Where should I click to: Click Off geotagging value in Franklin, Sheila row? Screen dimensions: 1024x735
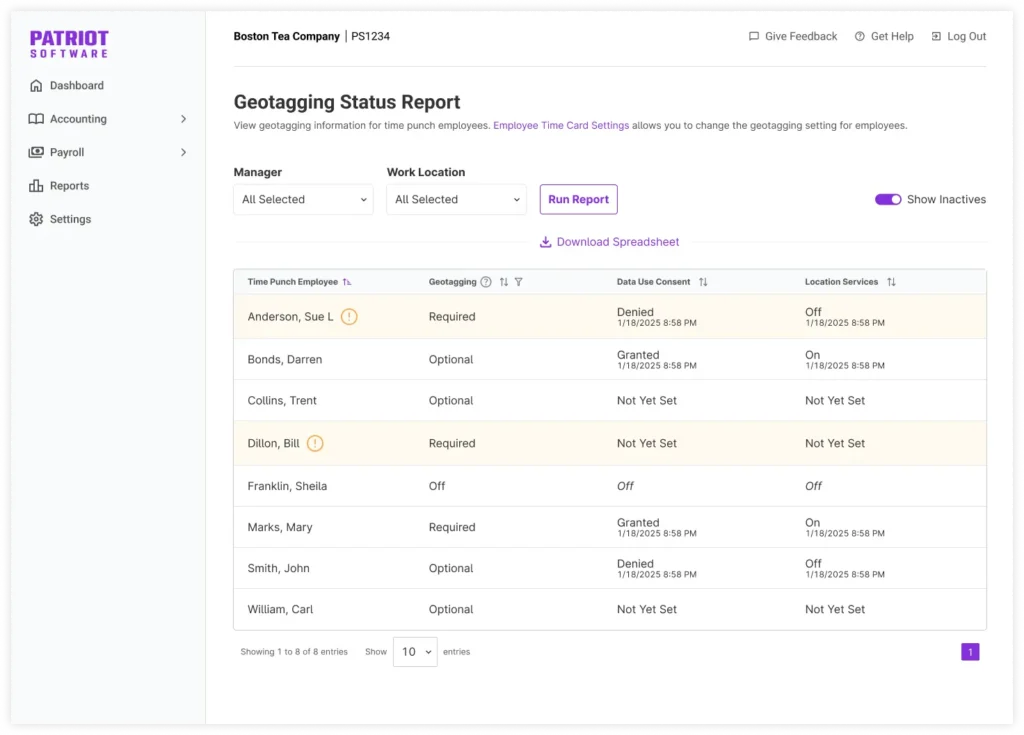pyautogui.click(x=437, y=486)
